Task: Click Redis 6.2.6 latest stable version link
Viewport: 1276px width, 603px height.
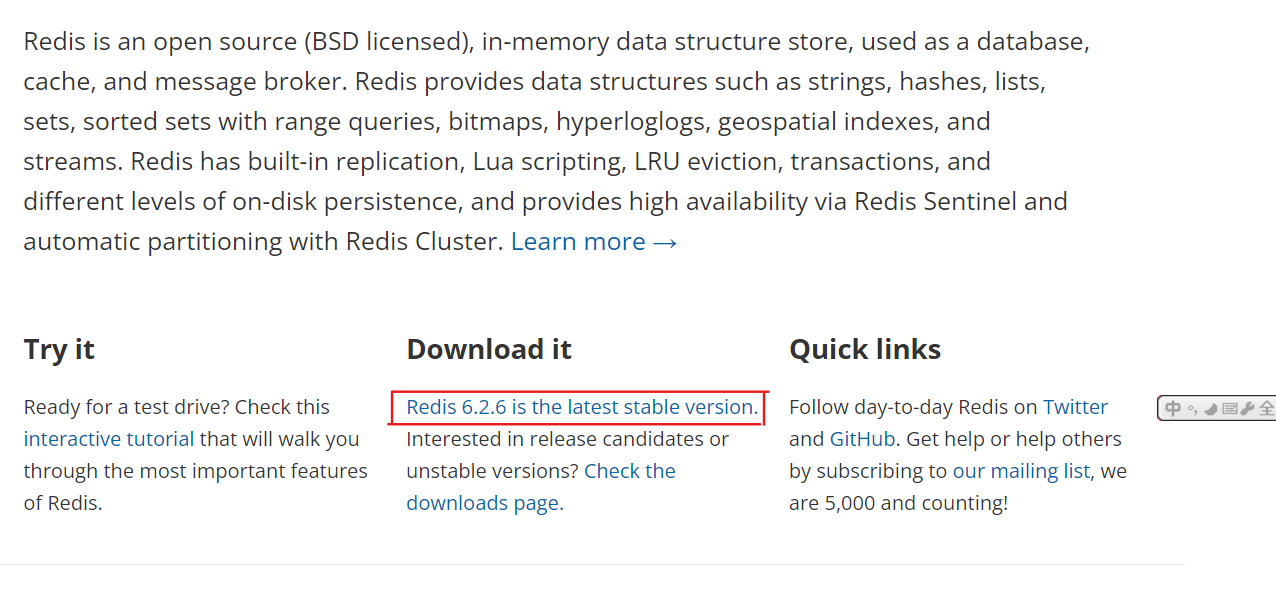Action: click(x=582, y=407)
